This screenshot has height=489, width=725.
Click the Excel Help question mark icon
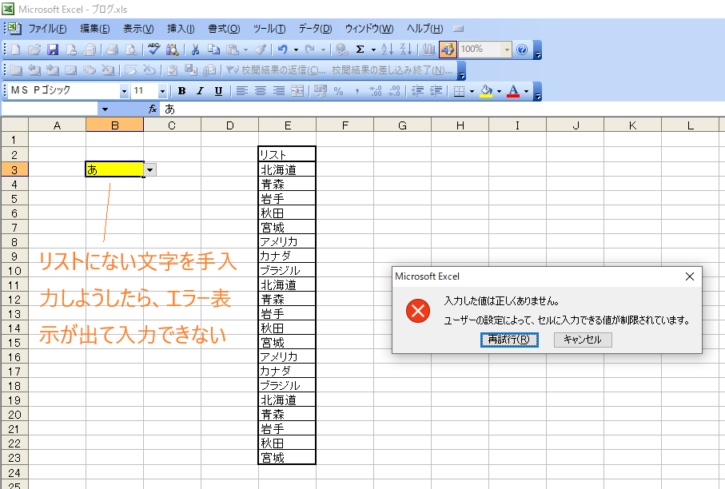coord(524,49)
